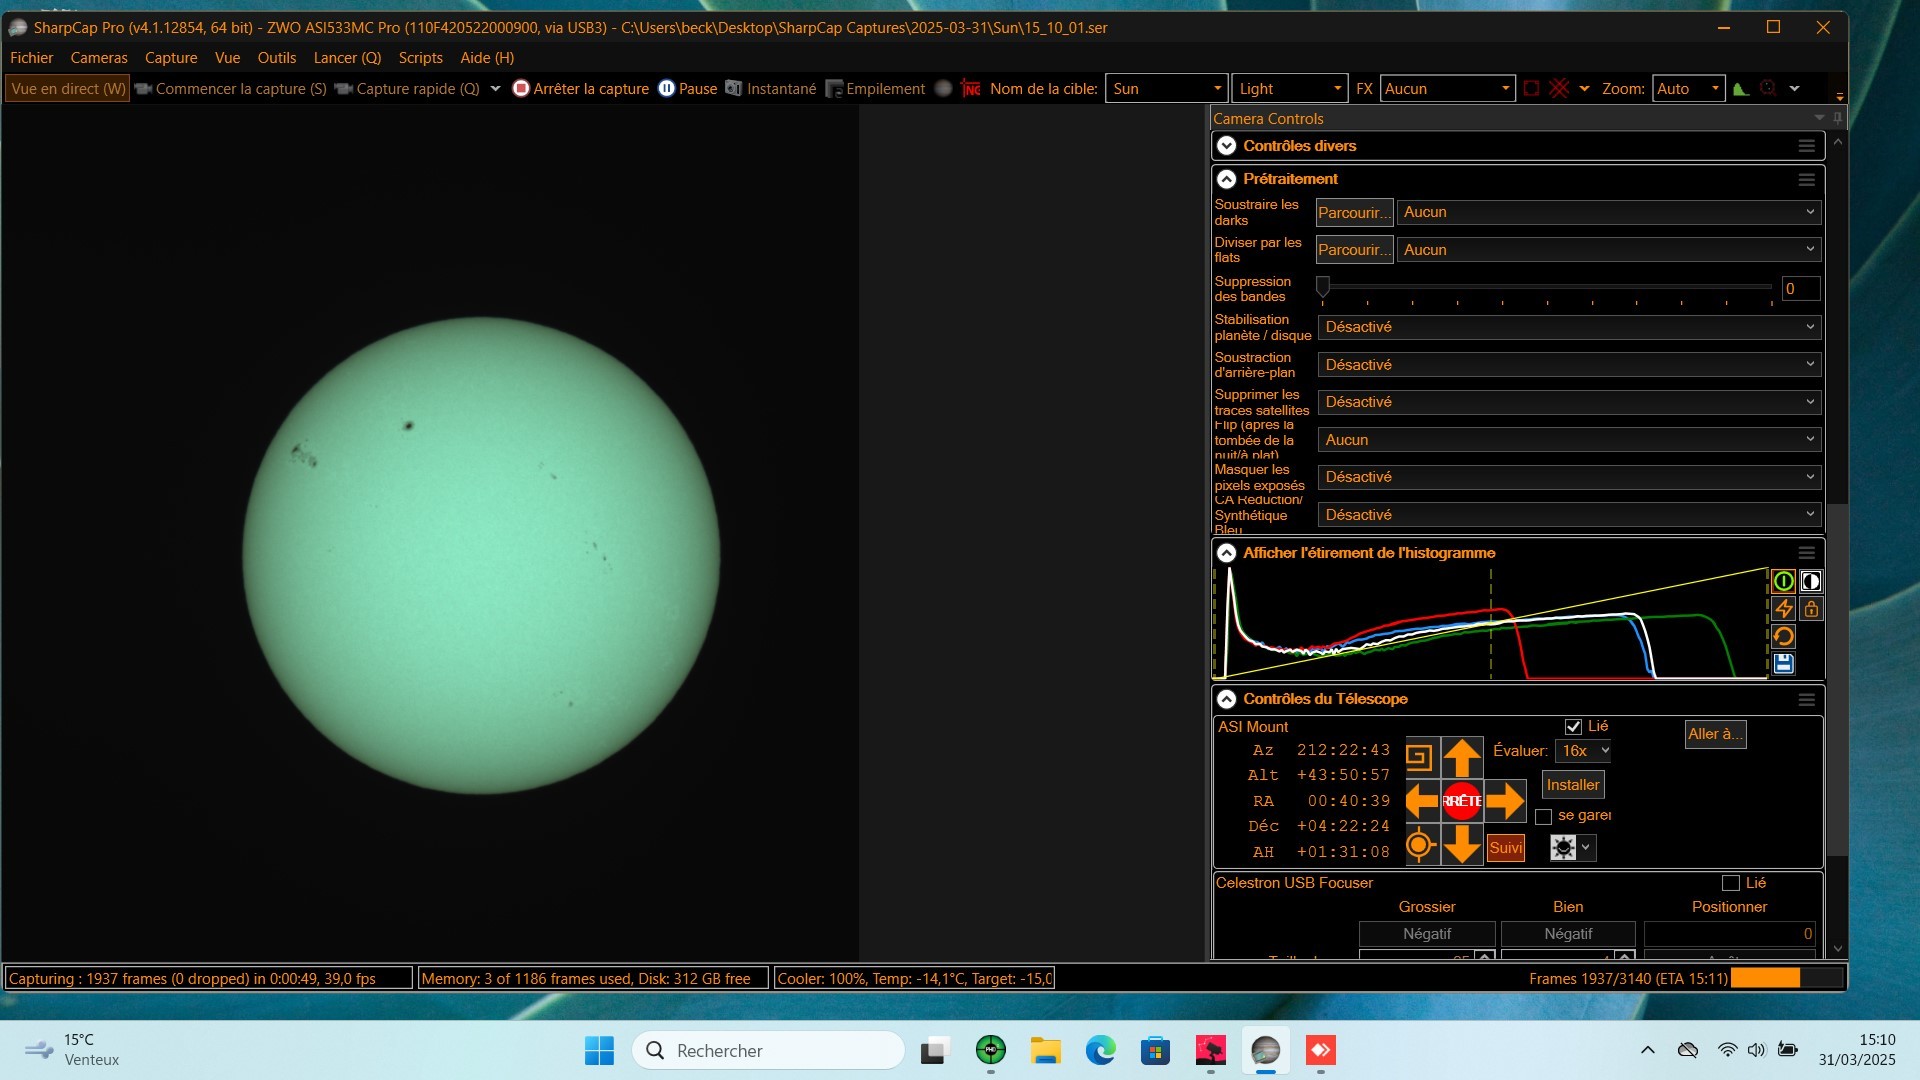Open the Capture menu
Viewport: 1920px width, 1080px height.
point(171,58)
